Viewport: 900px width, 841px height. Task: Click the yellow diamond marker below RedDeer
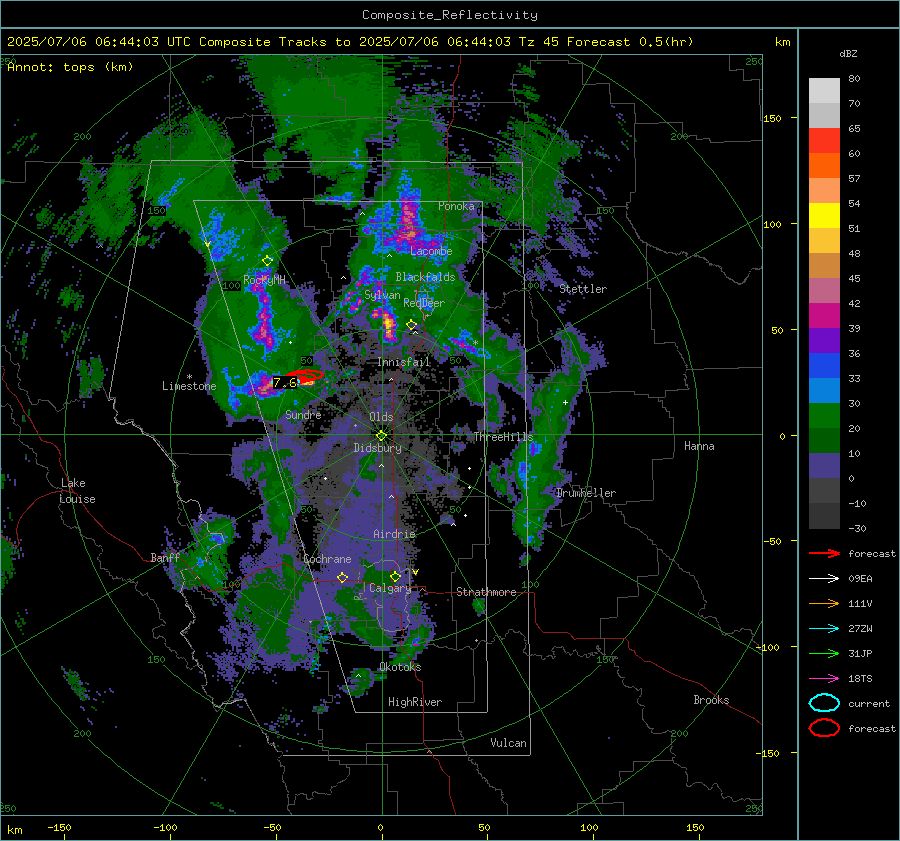coord(412,325)
